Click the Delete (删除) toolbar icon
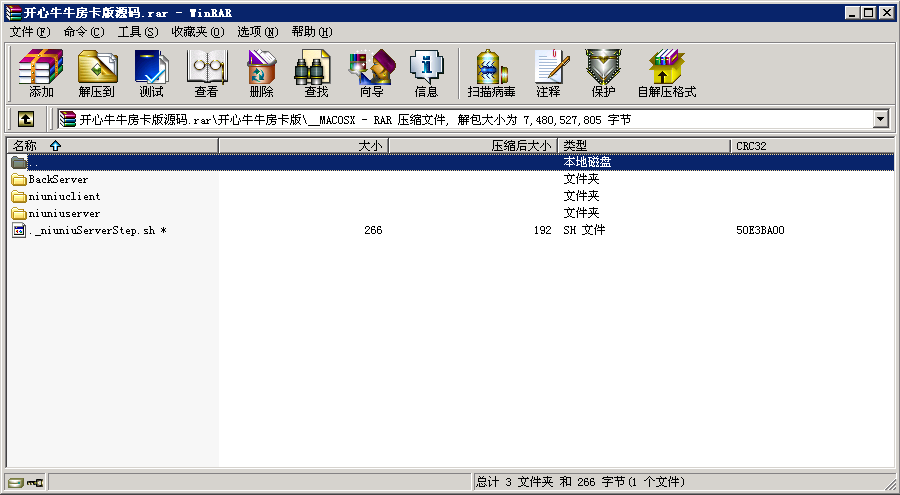This screenshot has width=900, height=495. click(261, 73)
